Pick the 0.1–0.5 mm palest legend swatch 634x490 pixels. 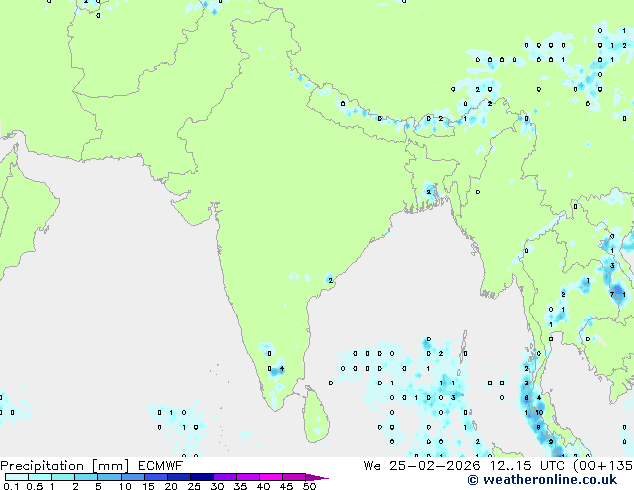[17, 477]
